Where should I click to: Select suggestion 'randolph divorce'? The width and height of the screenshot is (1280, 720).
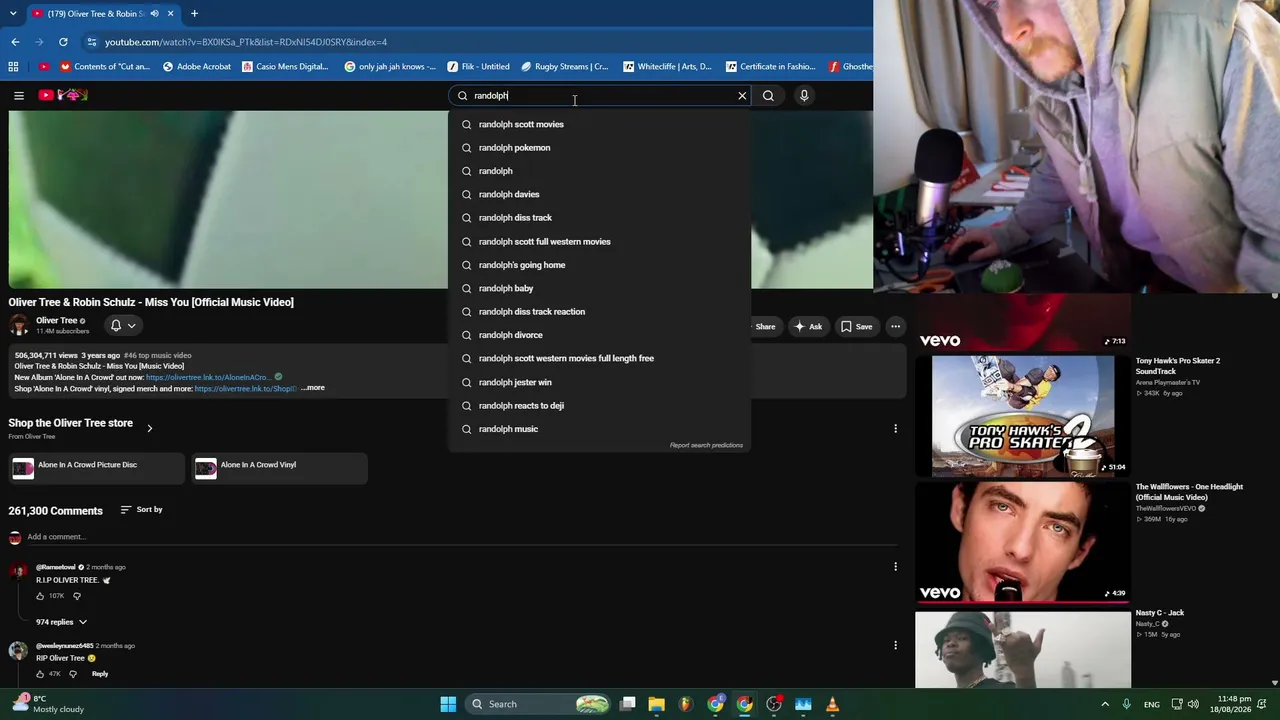[600, 335]
